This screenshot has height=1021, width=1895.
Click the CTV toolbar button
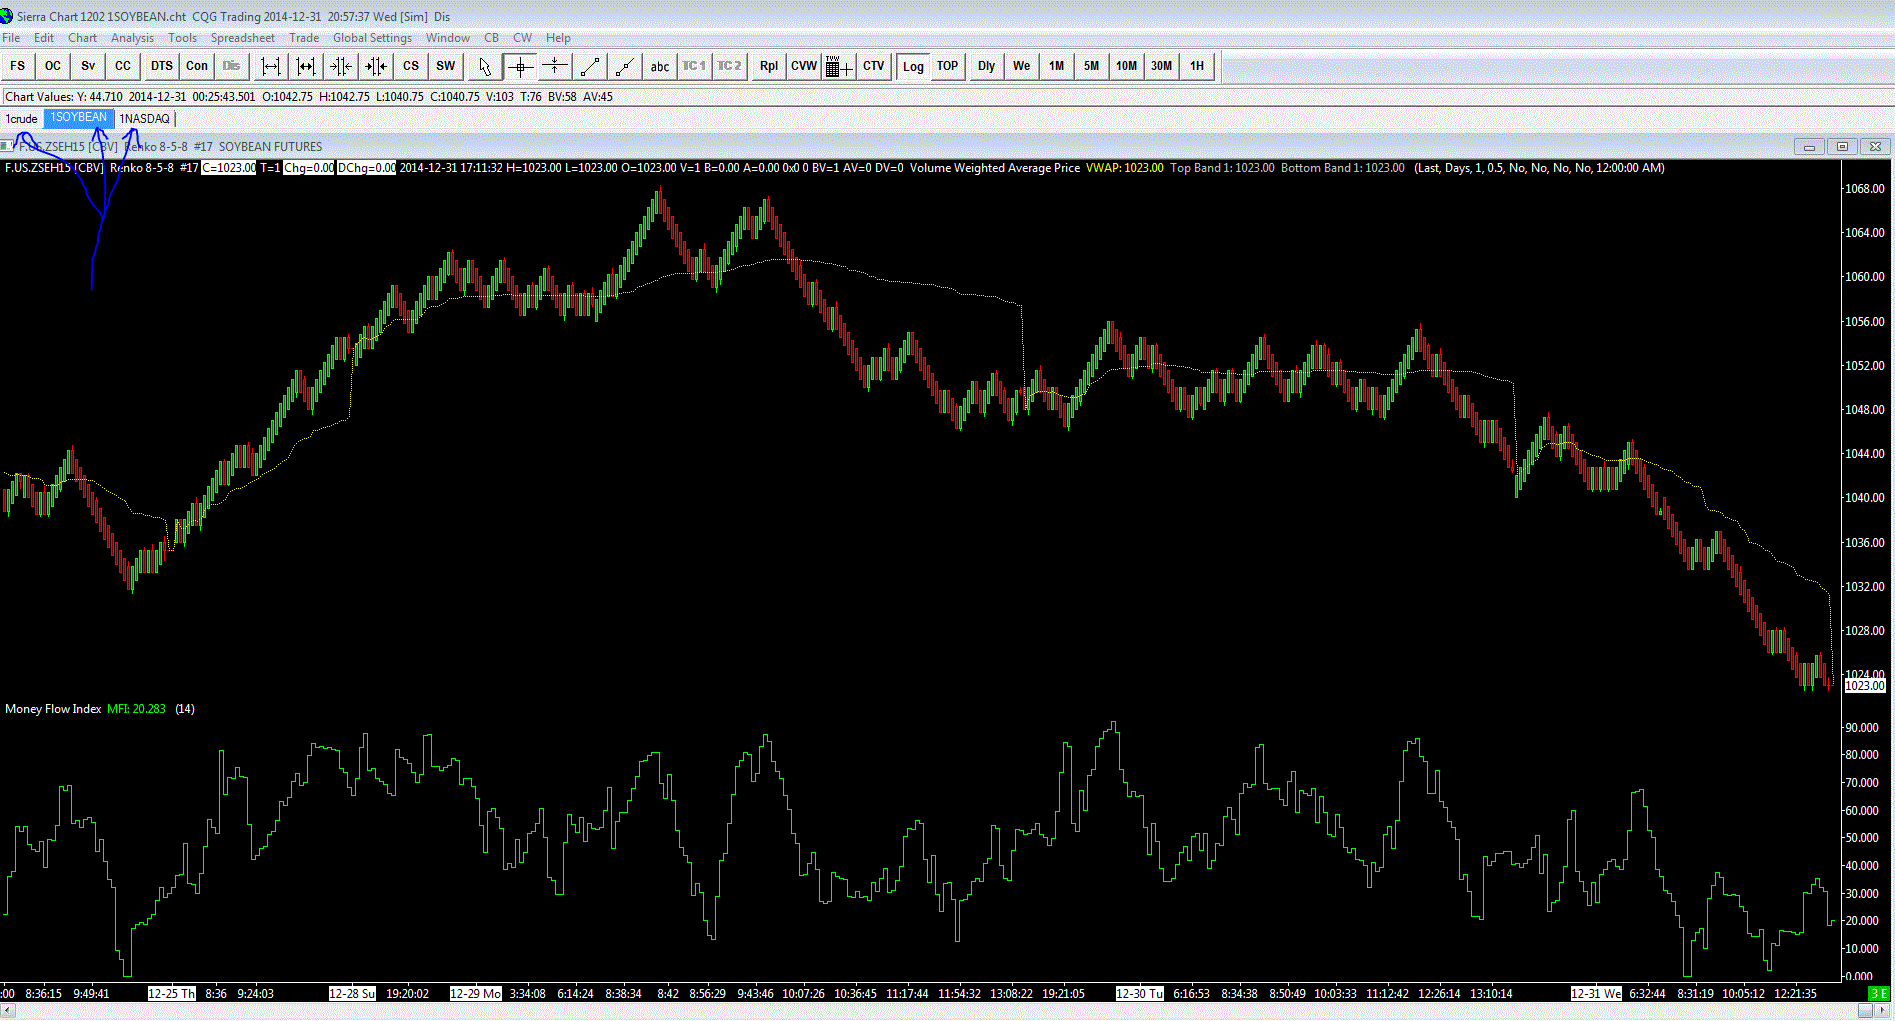pos(874,66)
